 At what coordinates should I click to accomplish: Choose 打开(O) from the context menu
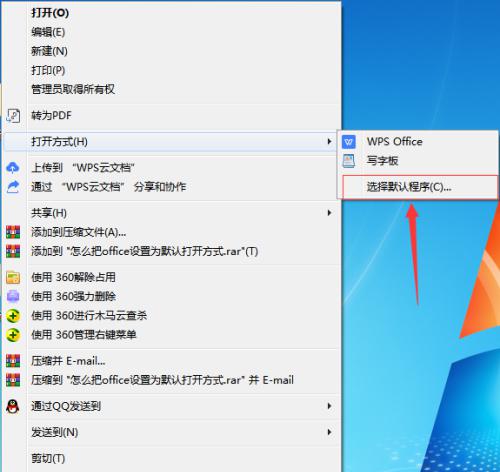click(171, 13)
